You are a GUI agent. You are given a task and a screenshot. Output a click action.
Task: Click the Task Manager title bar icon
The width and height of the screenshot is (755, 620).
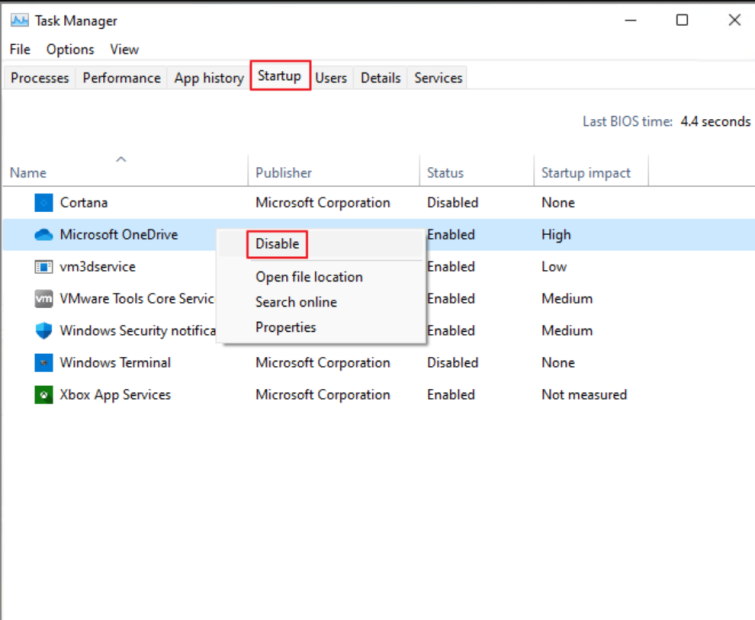[x=20, y=20]
